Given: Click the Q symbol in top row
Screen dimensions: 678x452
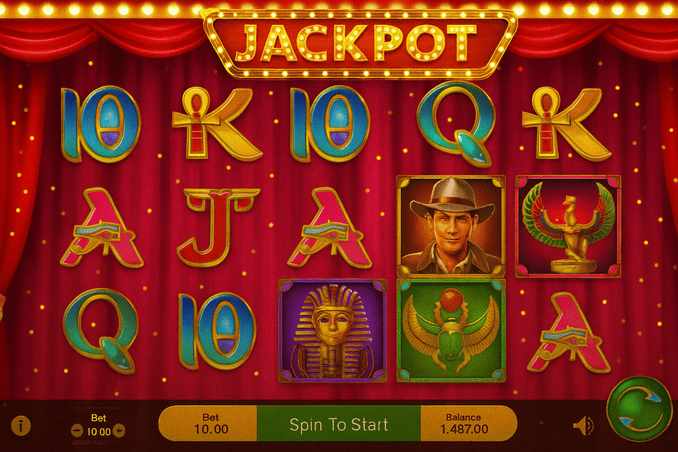Looking at the screenshot, I should coord(456,123).
